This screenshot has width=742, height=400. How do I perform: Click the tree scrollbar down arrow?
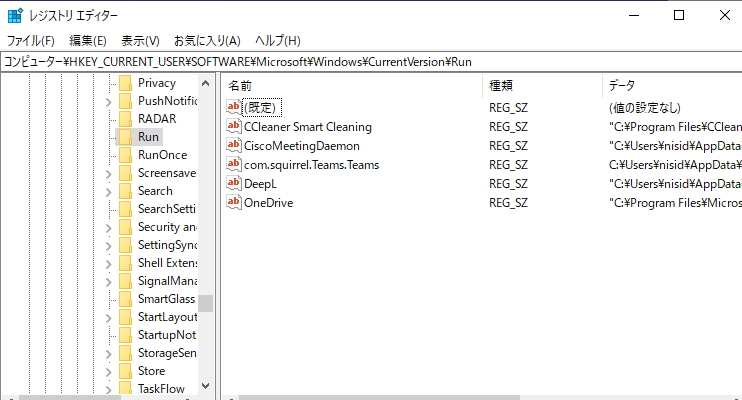point(205,386)
